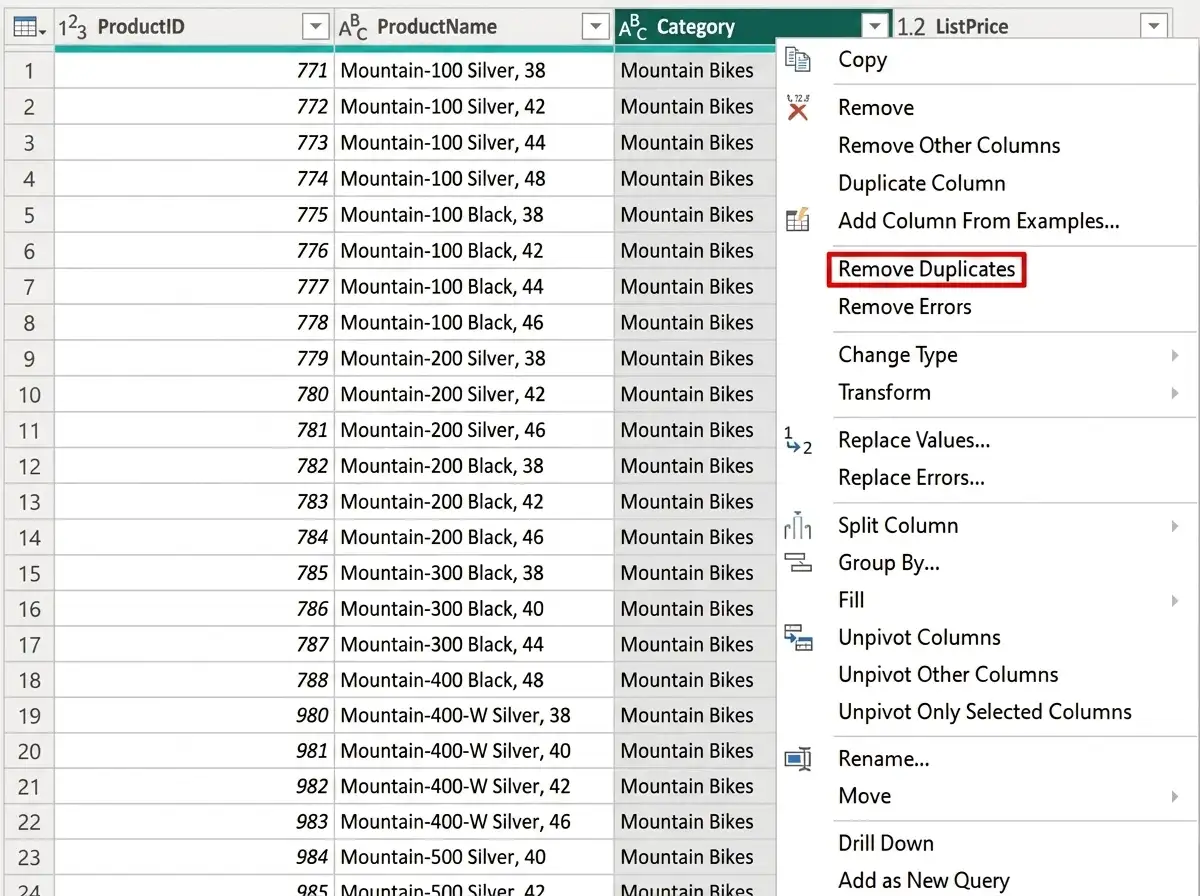The image size is (1200, 896).
Task: Select Unpivot Only Selected Columns
Action: tap(985, 712)
